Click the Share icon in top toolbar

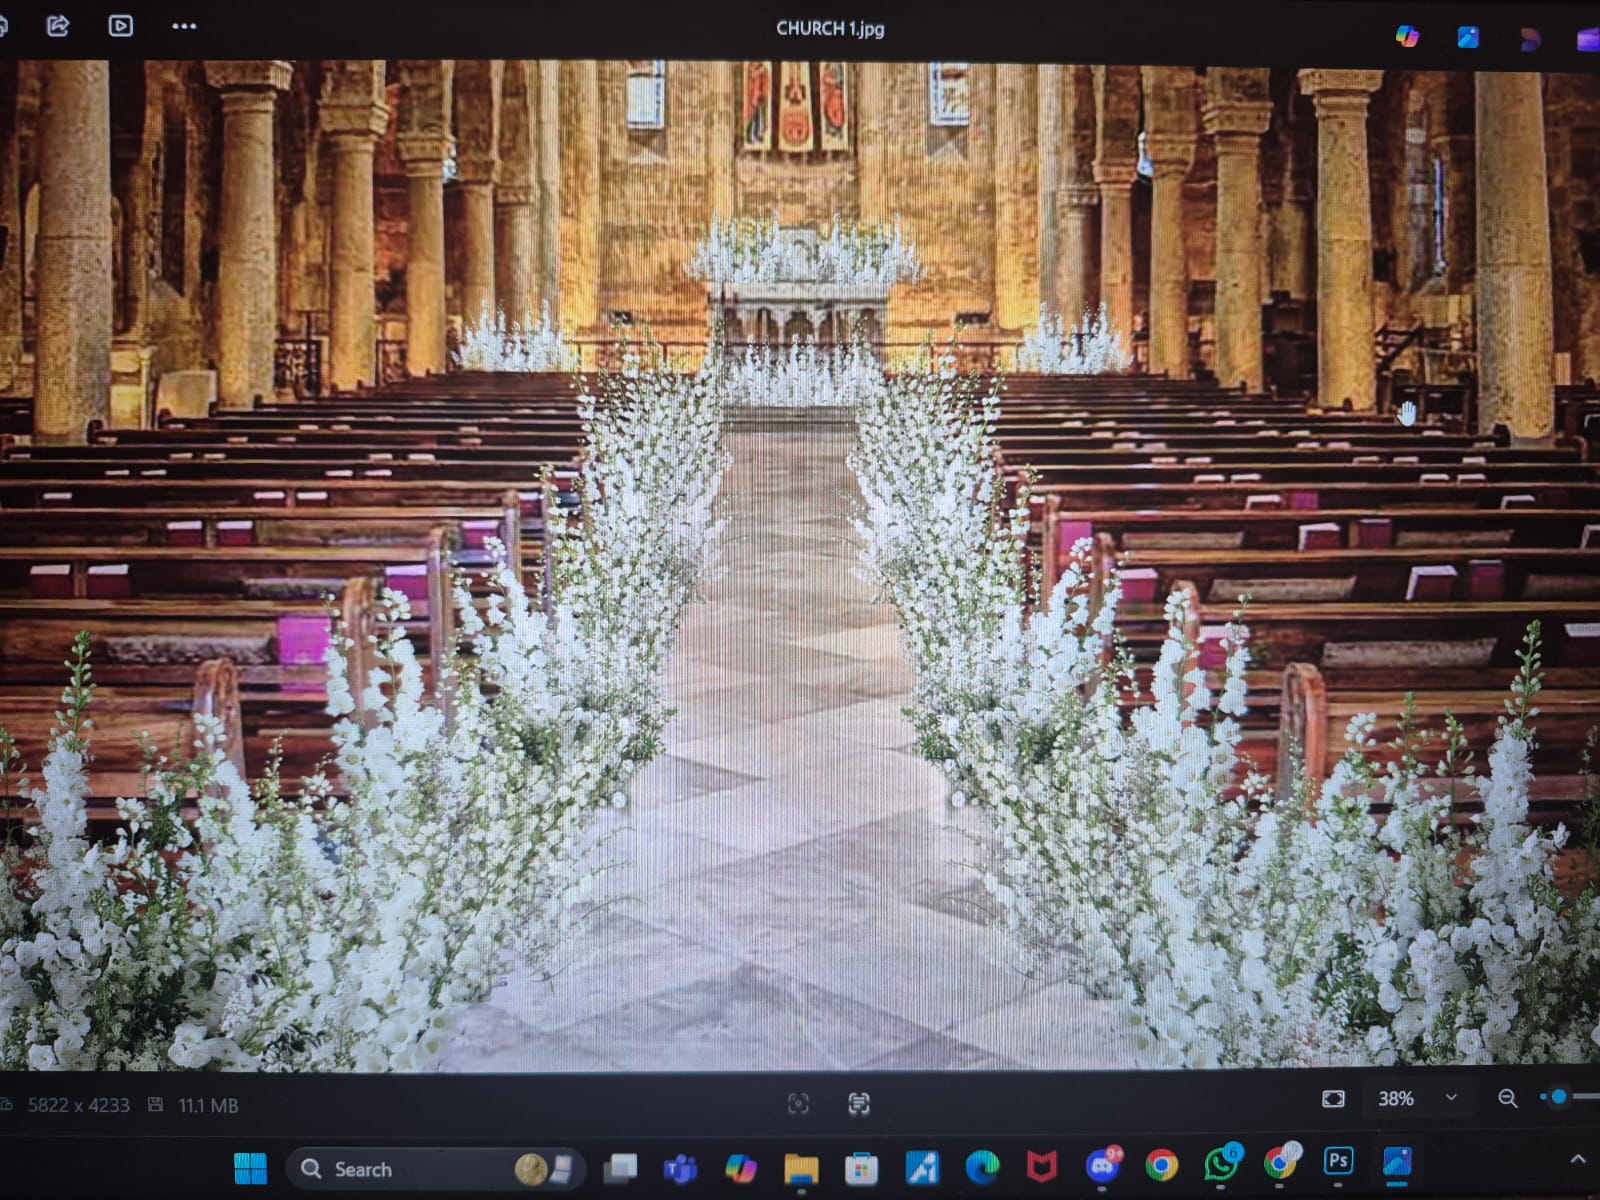coord(58,26)
